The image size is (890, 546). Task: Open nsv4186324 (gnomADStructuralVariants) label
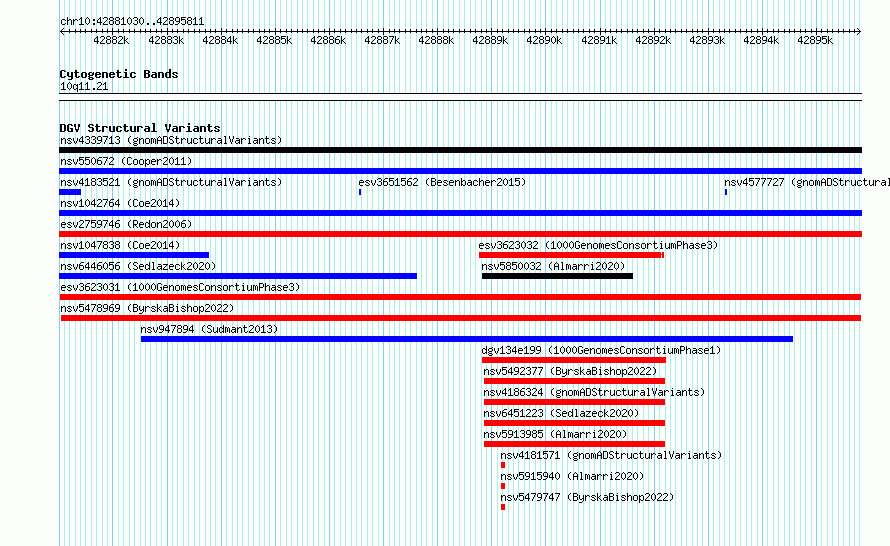(x=594, y=392)
